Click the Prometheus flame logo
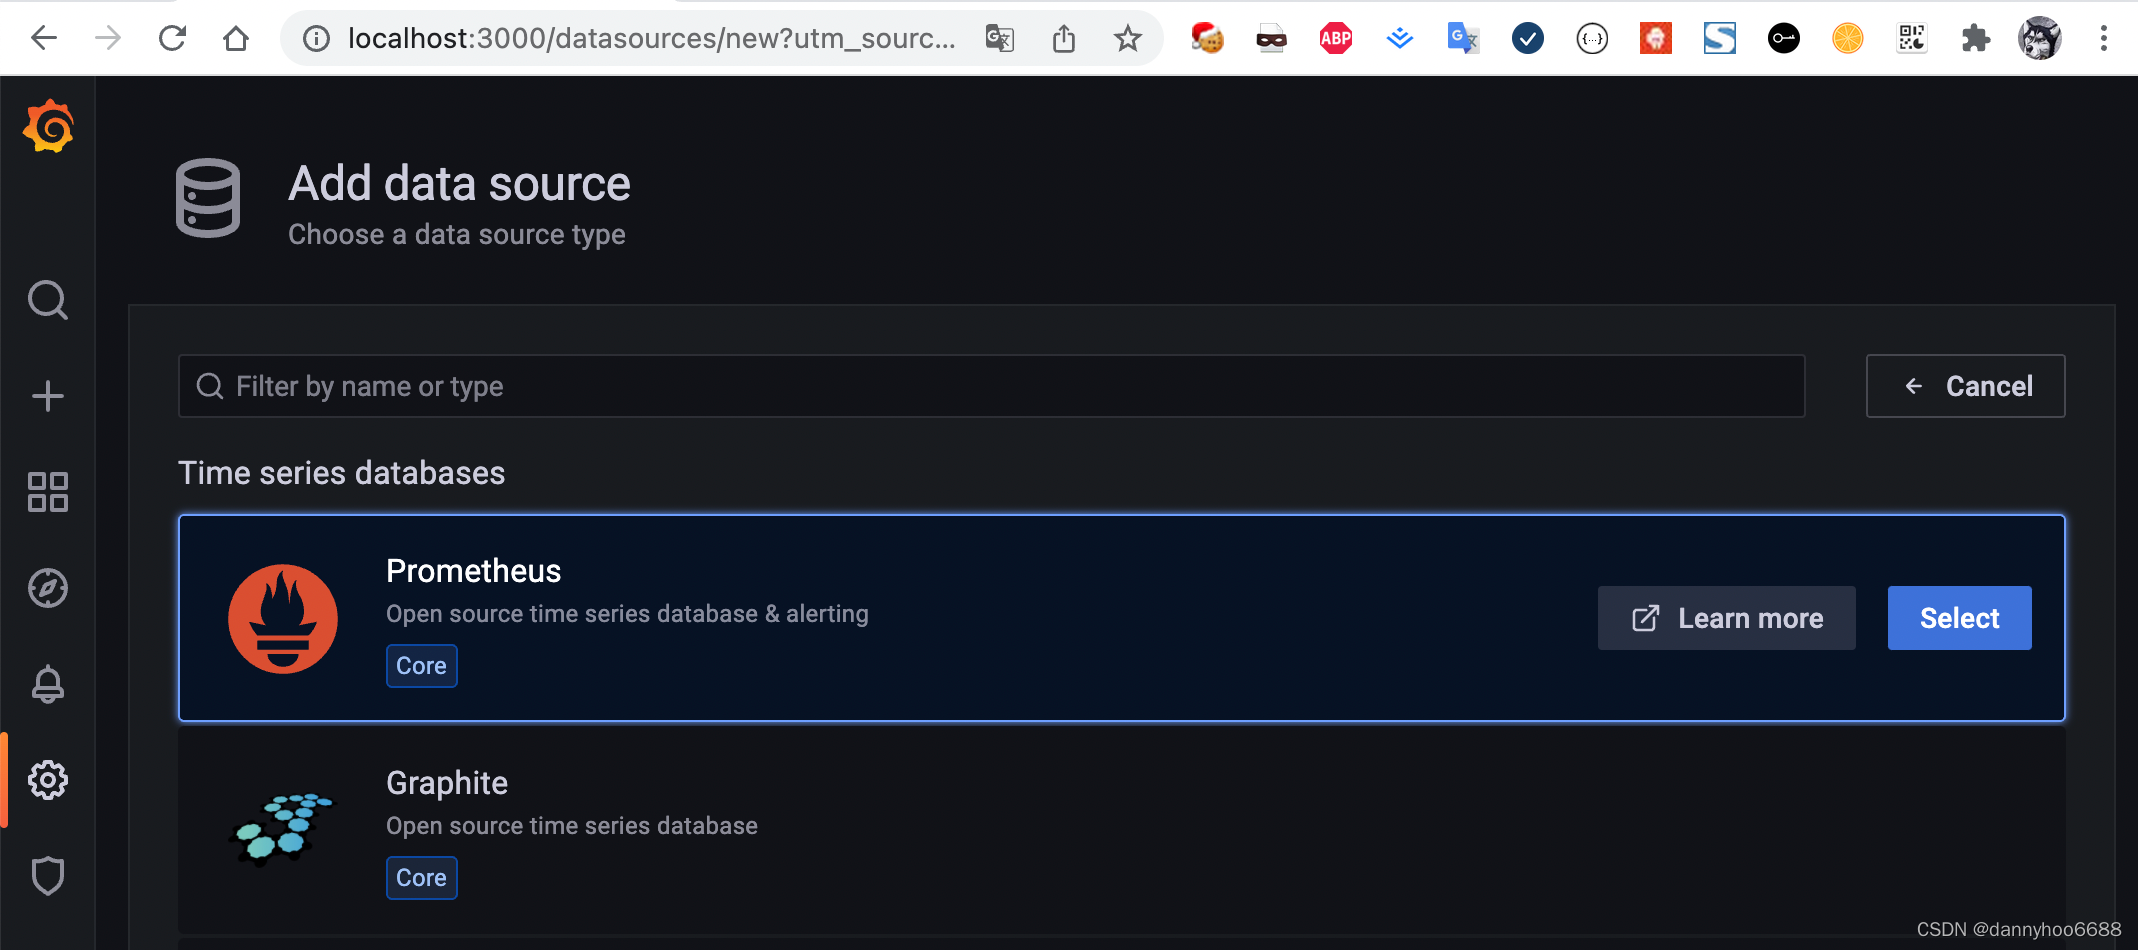2138x950 pixels. 283,619
